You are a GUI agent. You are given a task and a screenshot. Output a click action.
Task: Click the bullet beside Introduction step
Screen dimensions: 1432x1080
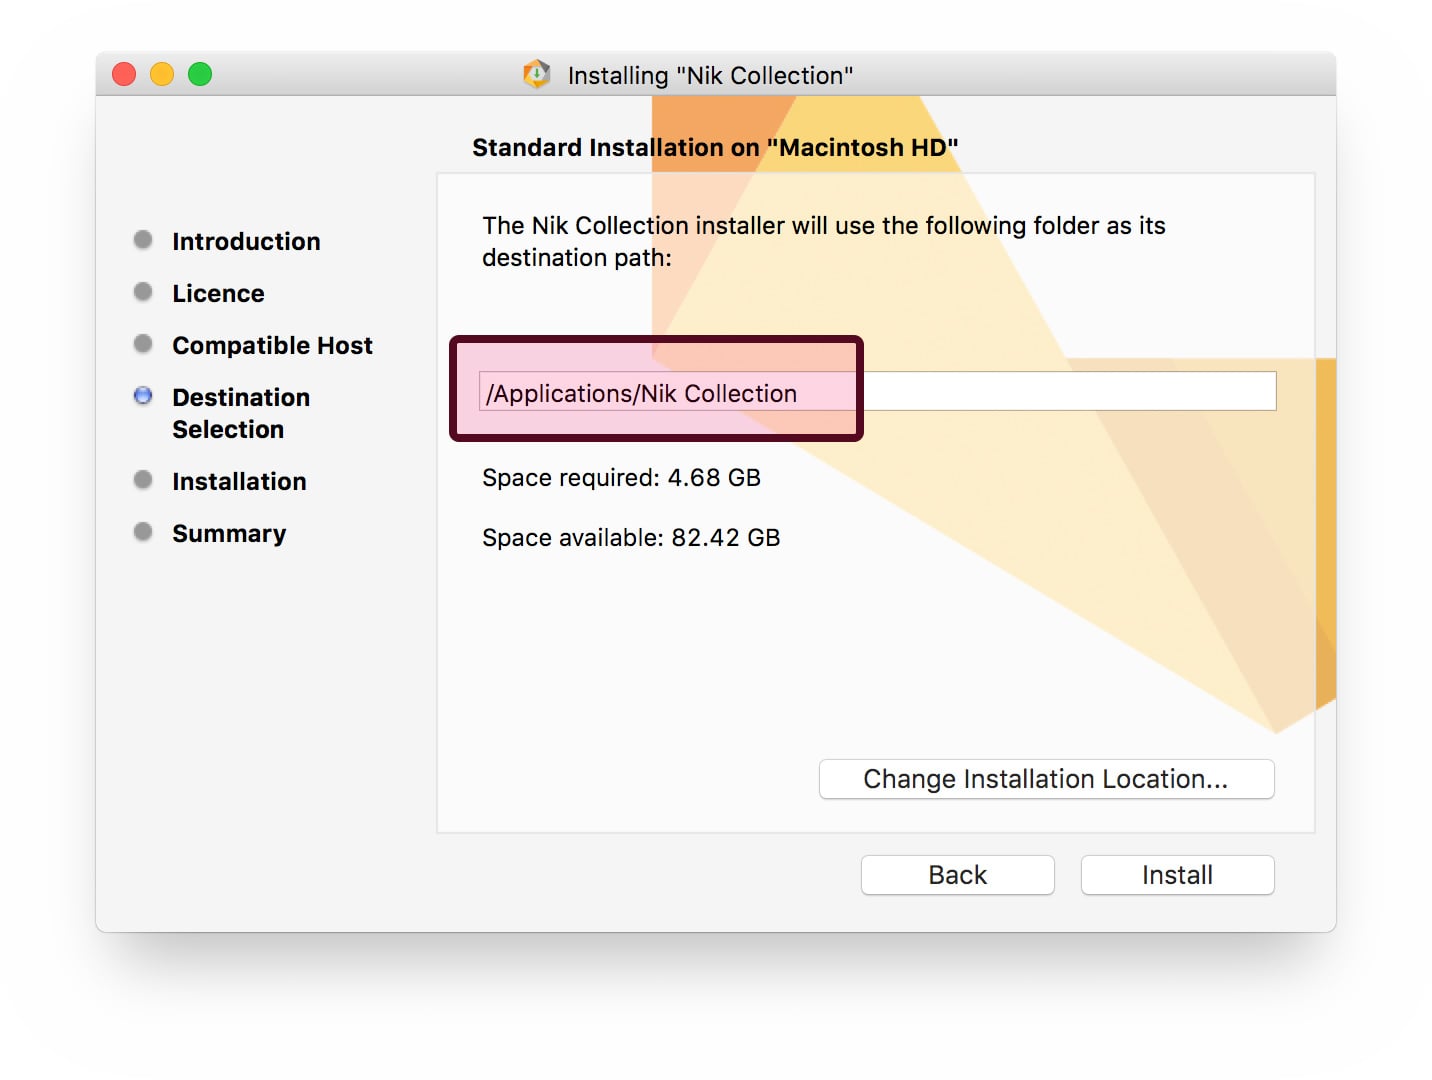pos(143,240)
